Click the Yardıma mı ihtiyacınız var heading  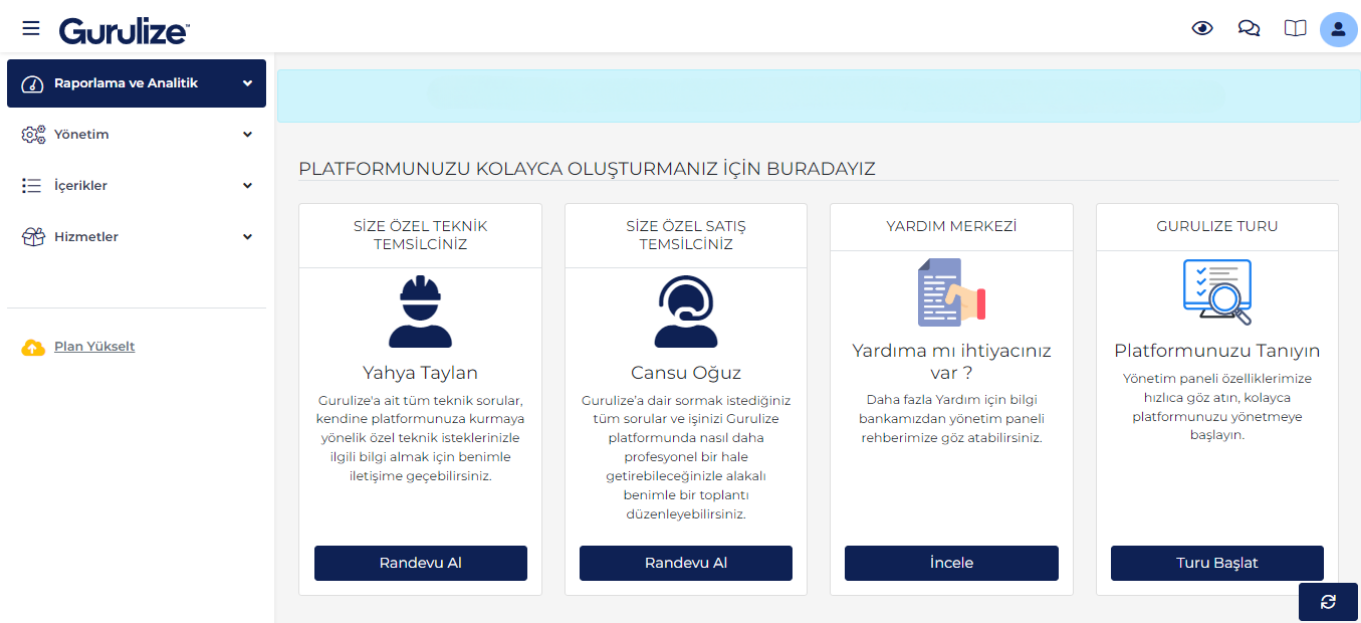pos(951,362)
